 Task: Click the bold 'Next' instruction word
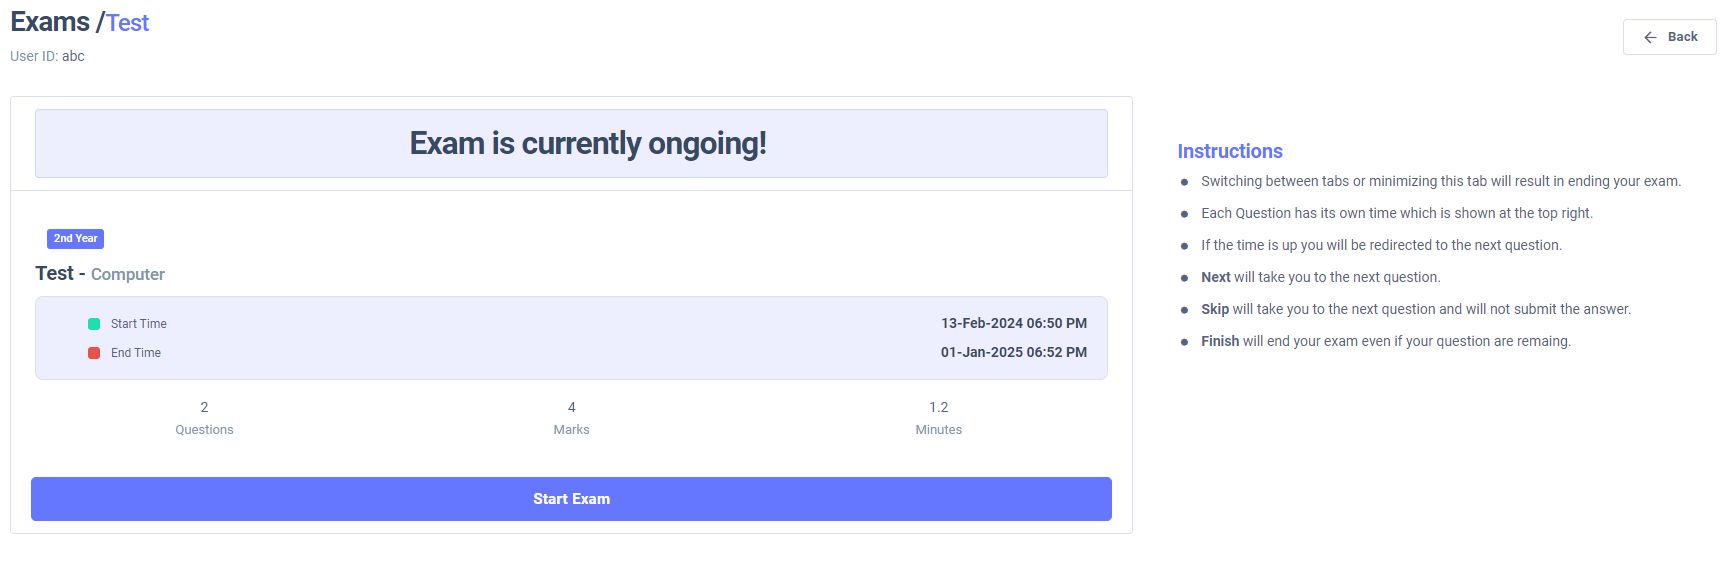1215,277
